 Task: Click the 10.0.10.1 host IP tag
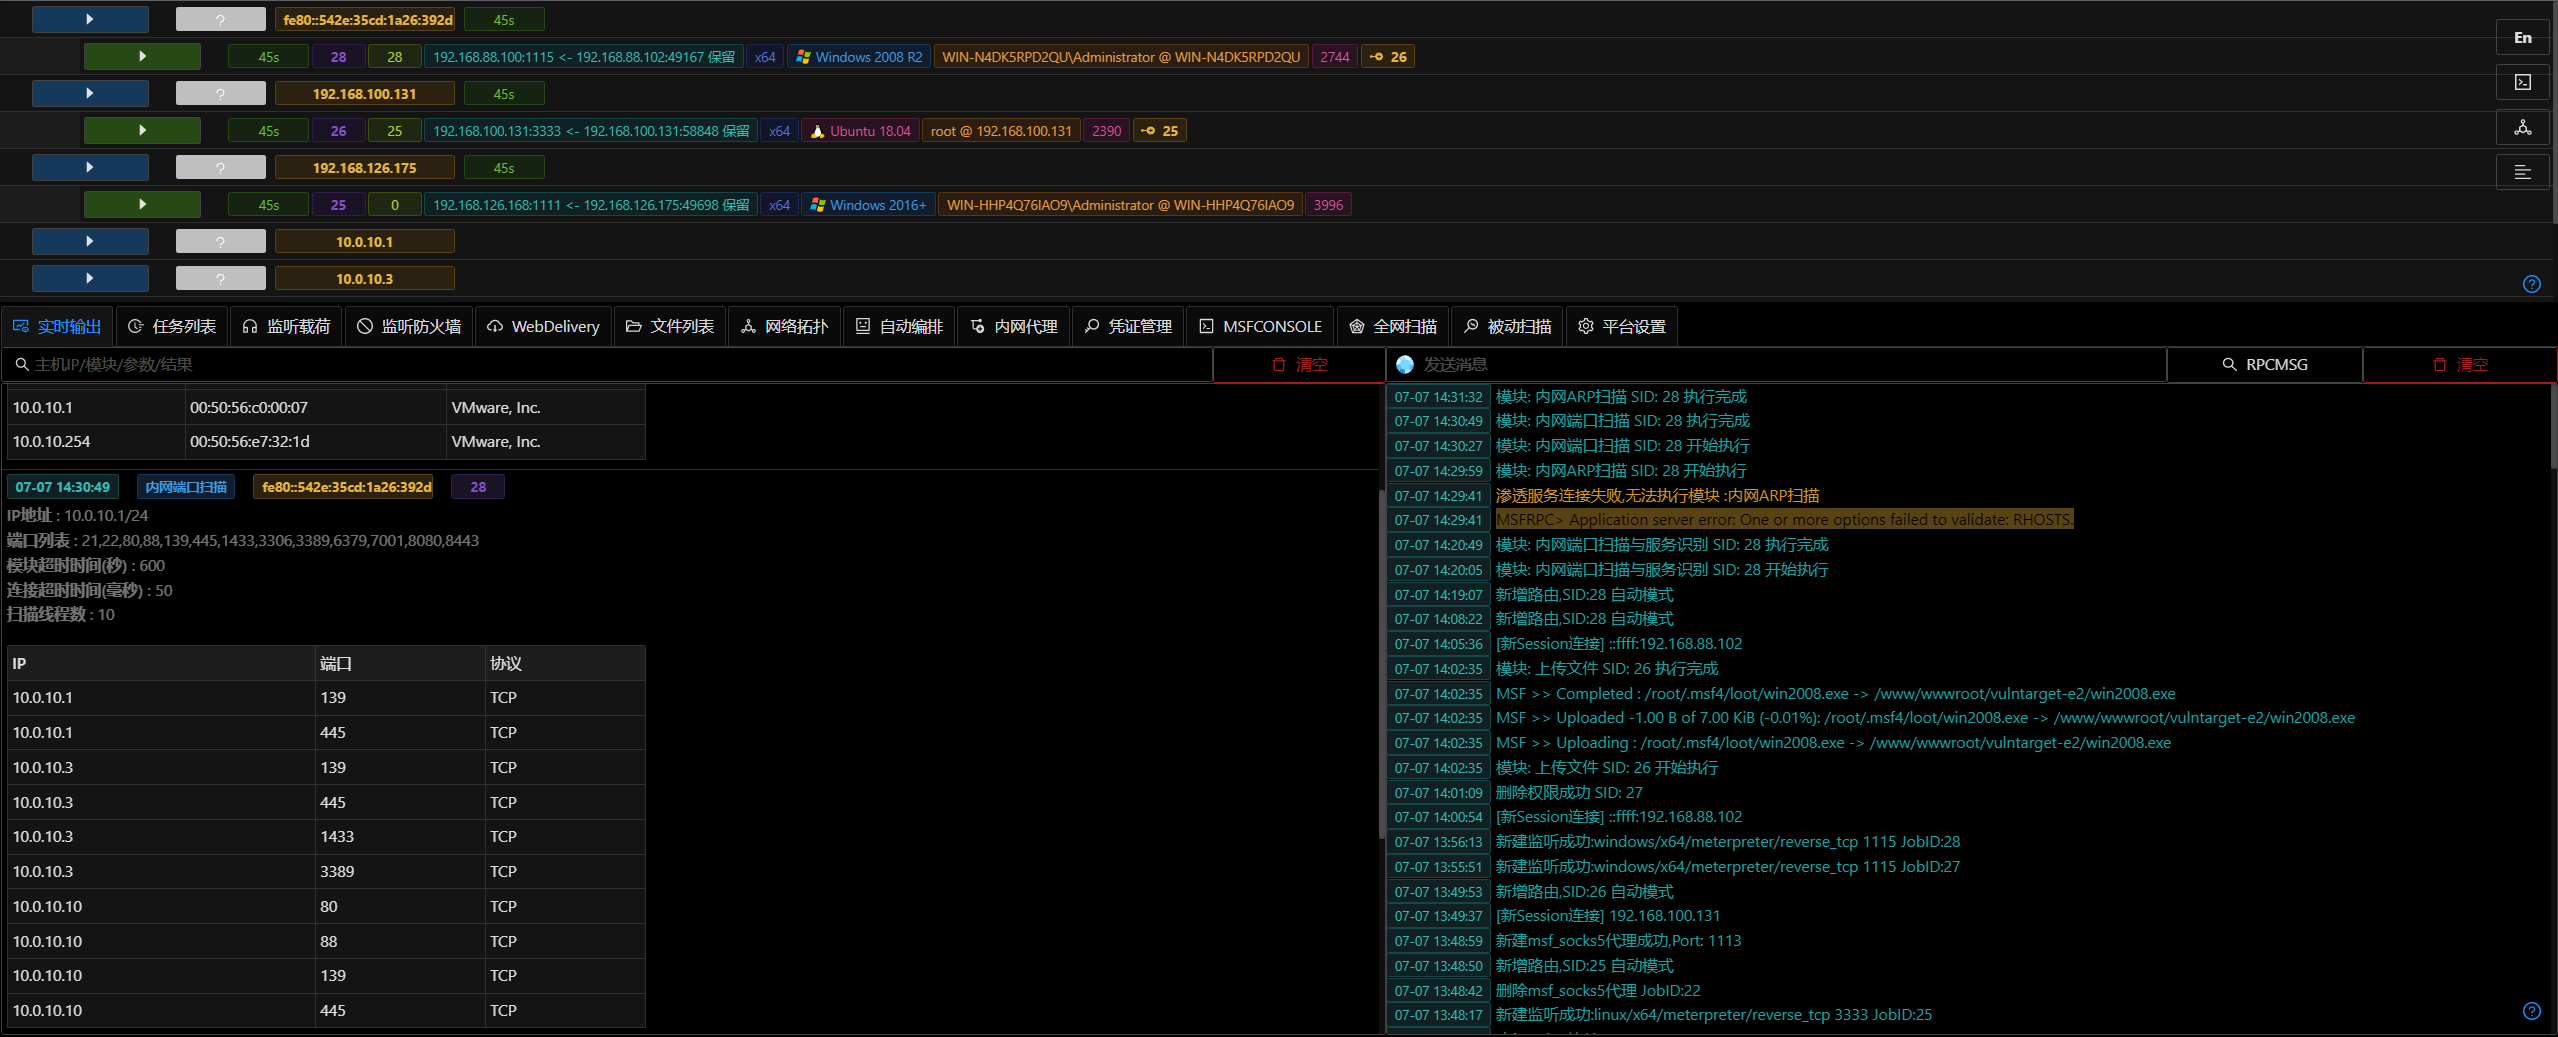click(x=365, y=242)
